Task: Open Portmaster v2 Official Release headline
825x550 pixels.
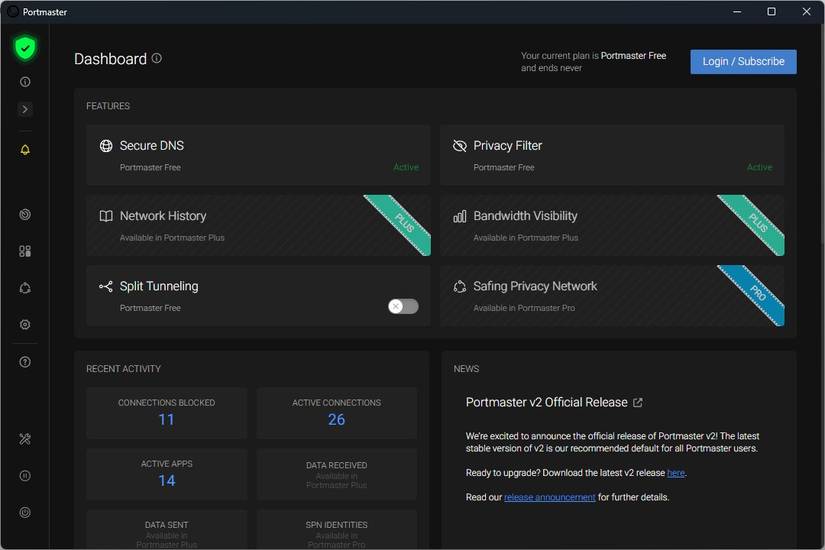Action: pyautogui.click(x=546, y=403)
